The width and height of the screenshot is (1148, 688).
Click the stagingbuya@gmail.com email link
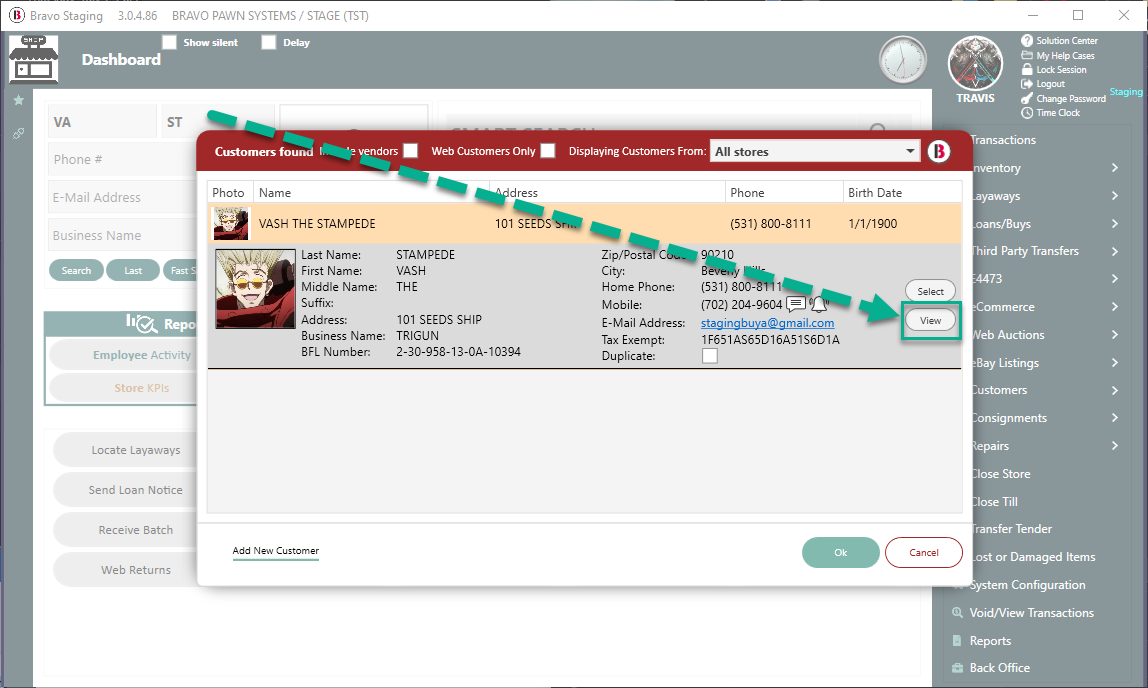767,323
